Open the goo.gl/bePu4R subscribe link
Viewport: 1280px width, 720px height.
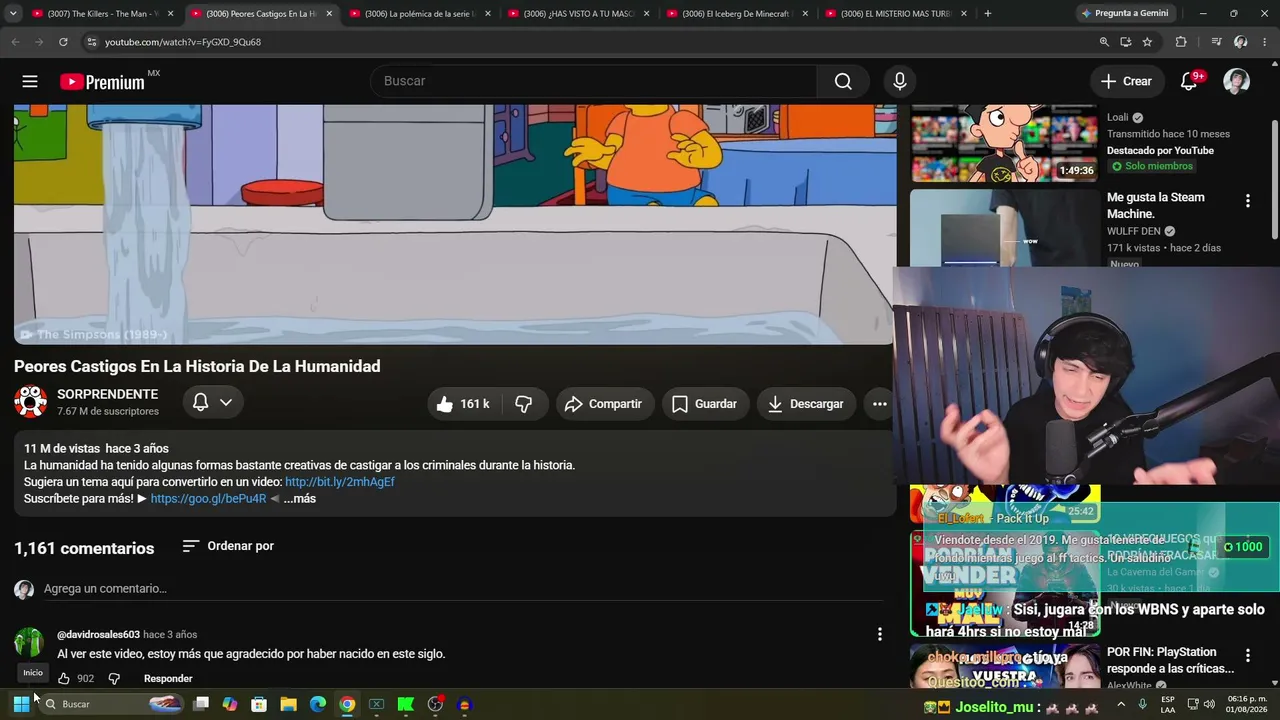[x=209, y=499]
